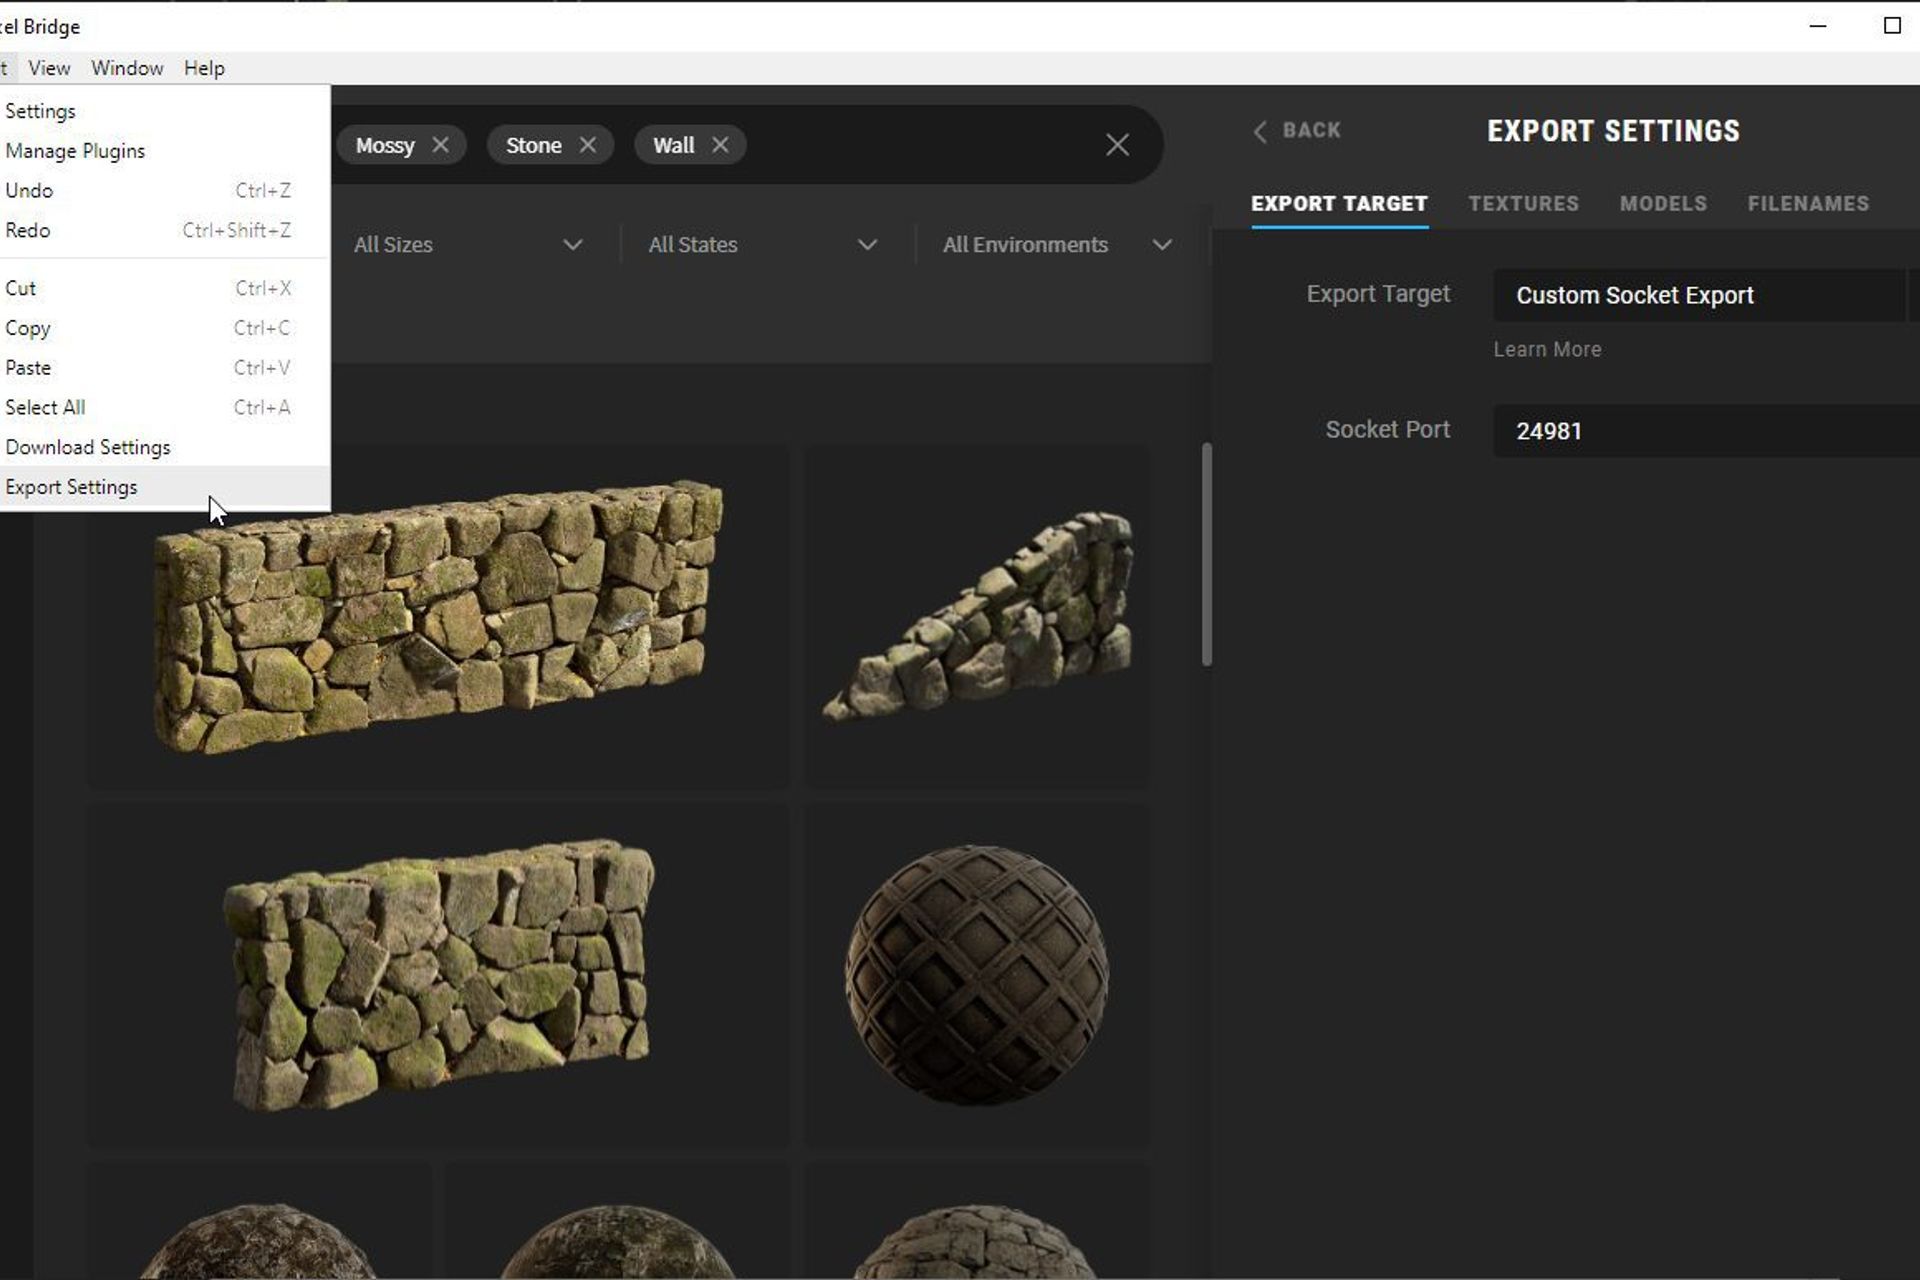This screenshot has height=1280, width=1920.
Task: Switch to the TEXTURES tab
Action: [x=1524, y=203]
